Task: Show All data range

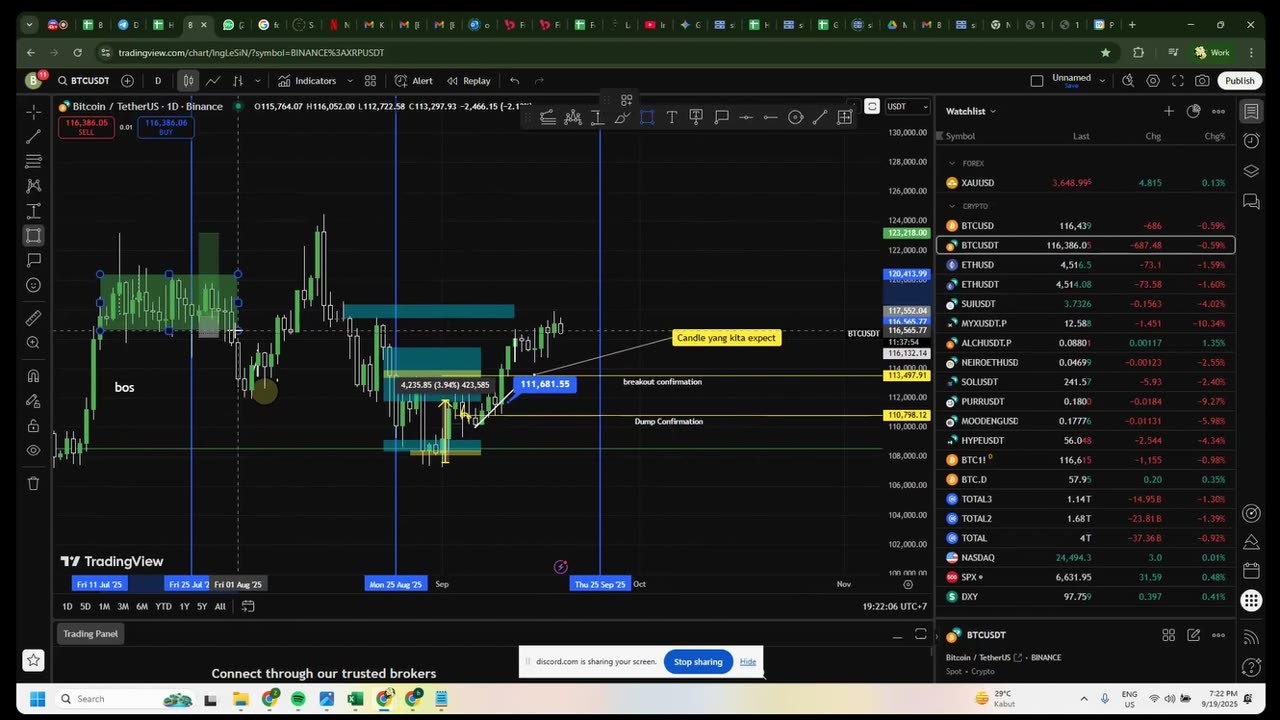Action: [220, 606]
